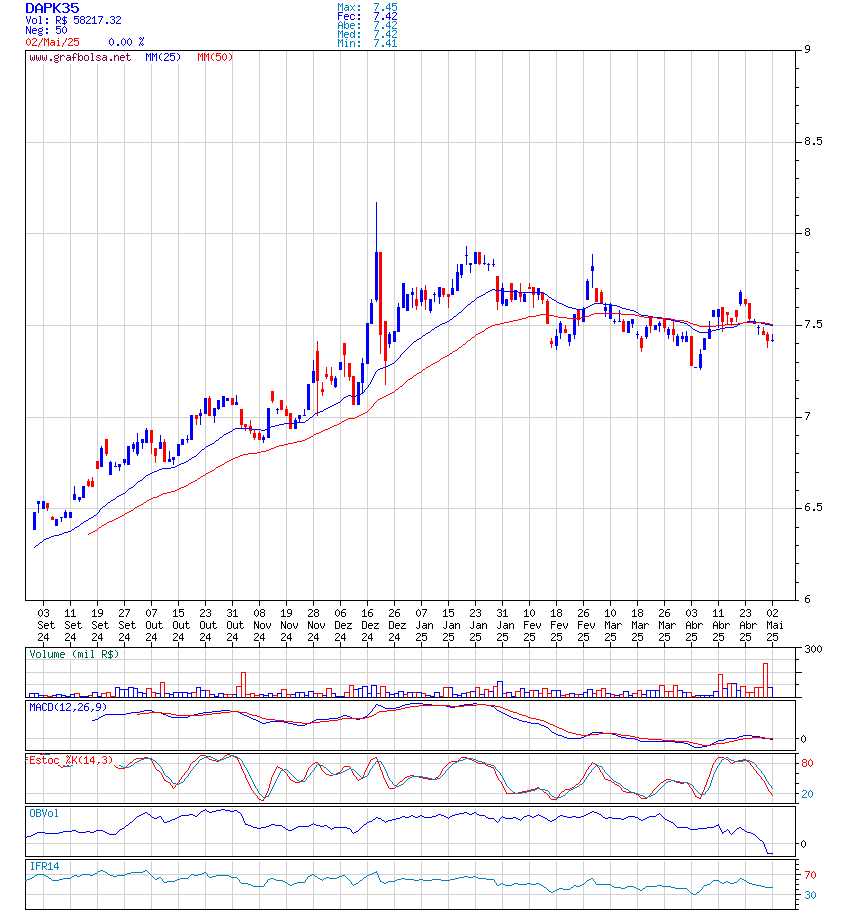Click the Fec: 7.42 closing value
850x920 pixels.
367,16
